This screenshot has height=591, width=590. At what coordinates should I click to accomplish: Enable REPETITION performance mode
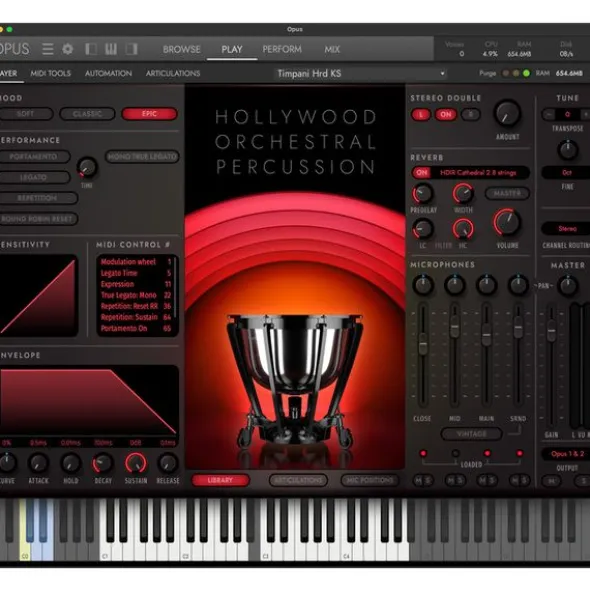click(38, 198)
